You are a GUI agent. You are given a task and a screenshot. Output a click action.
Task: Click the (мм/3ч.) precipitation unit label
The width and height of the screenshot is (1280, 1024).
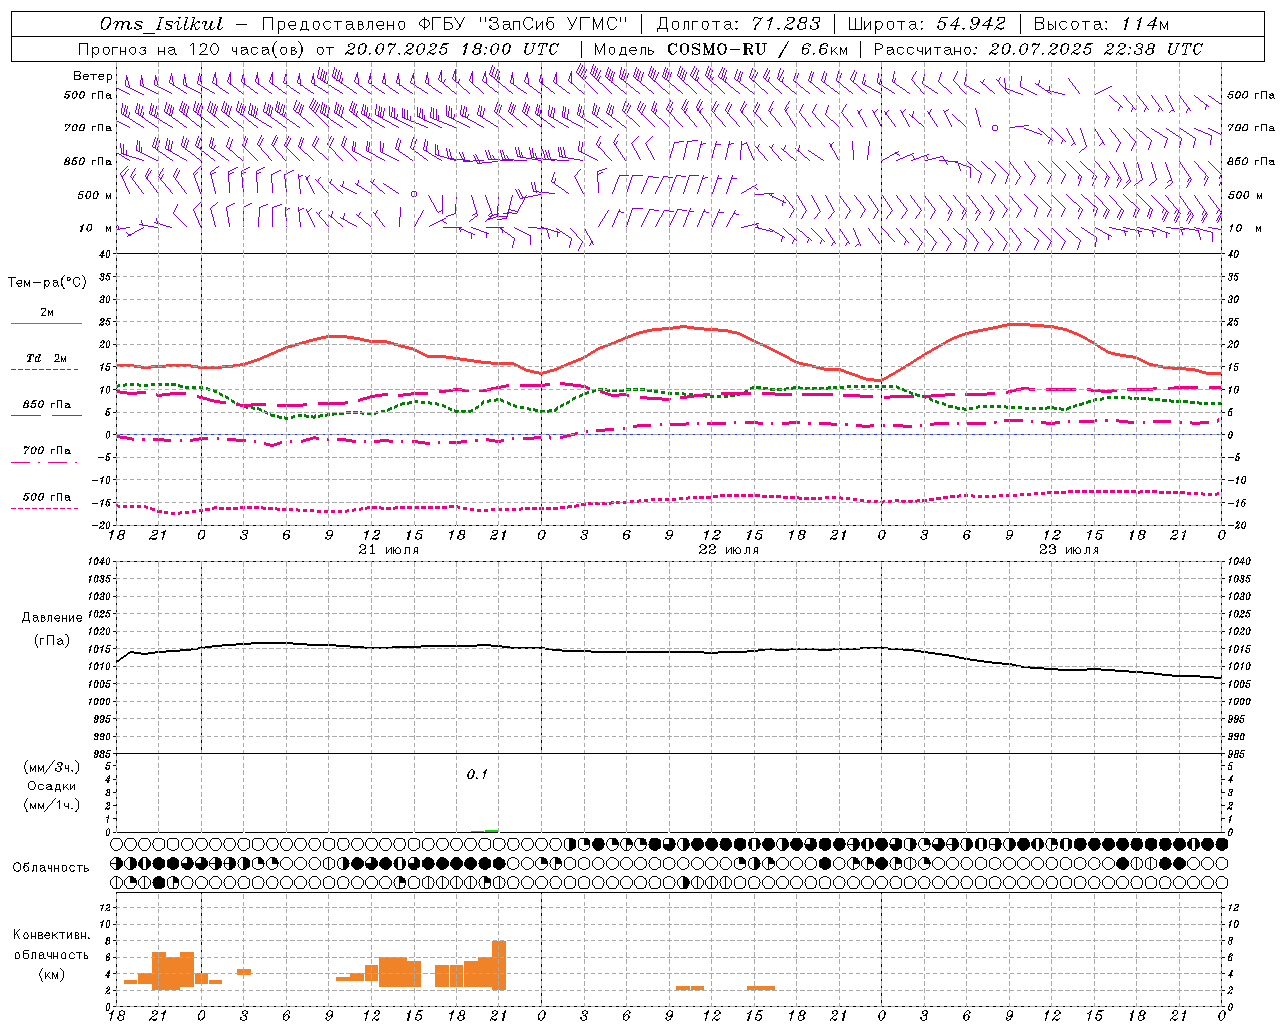[52, 767]
